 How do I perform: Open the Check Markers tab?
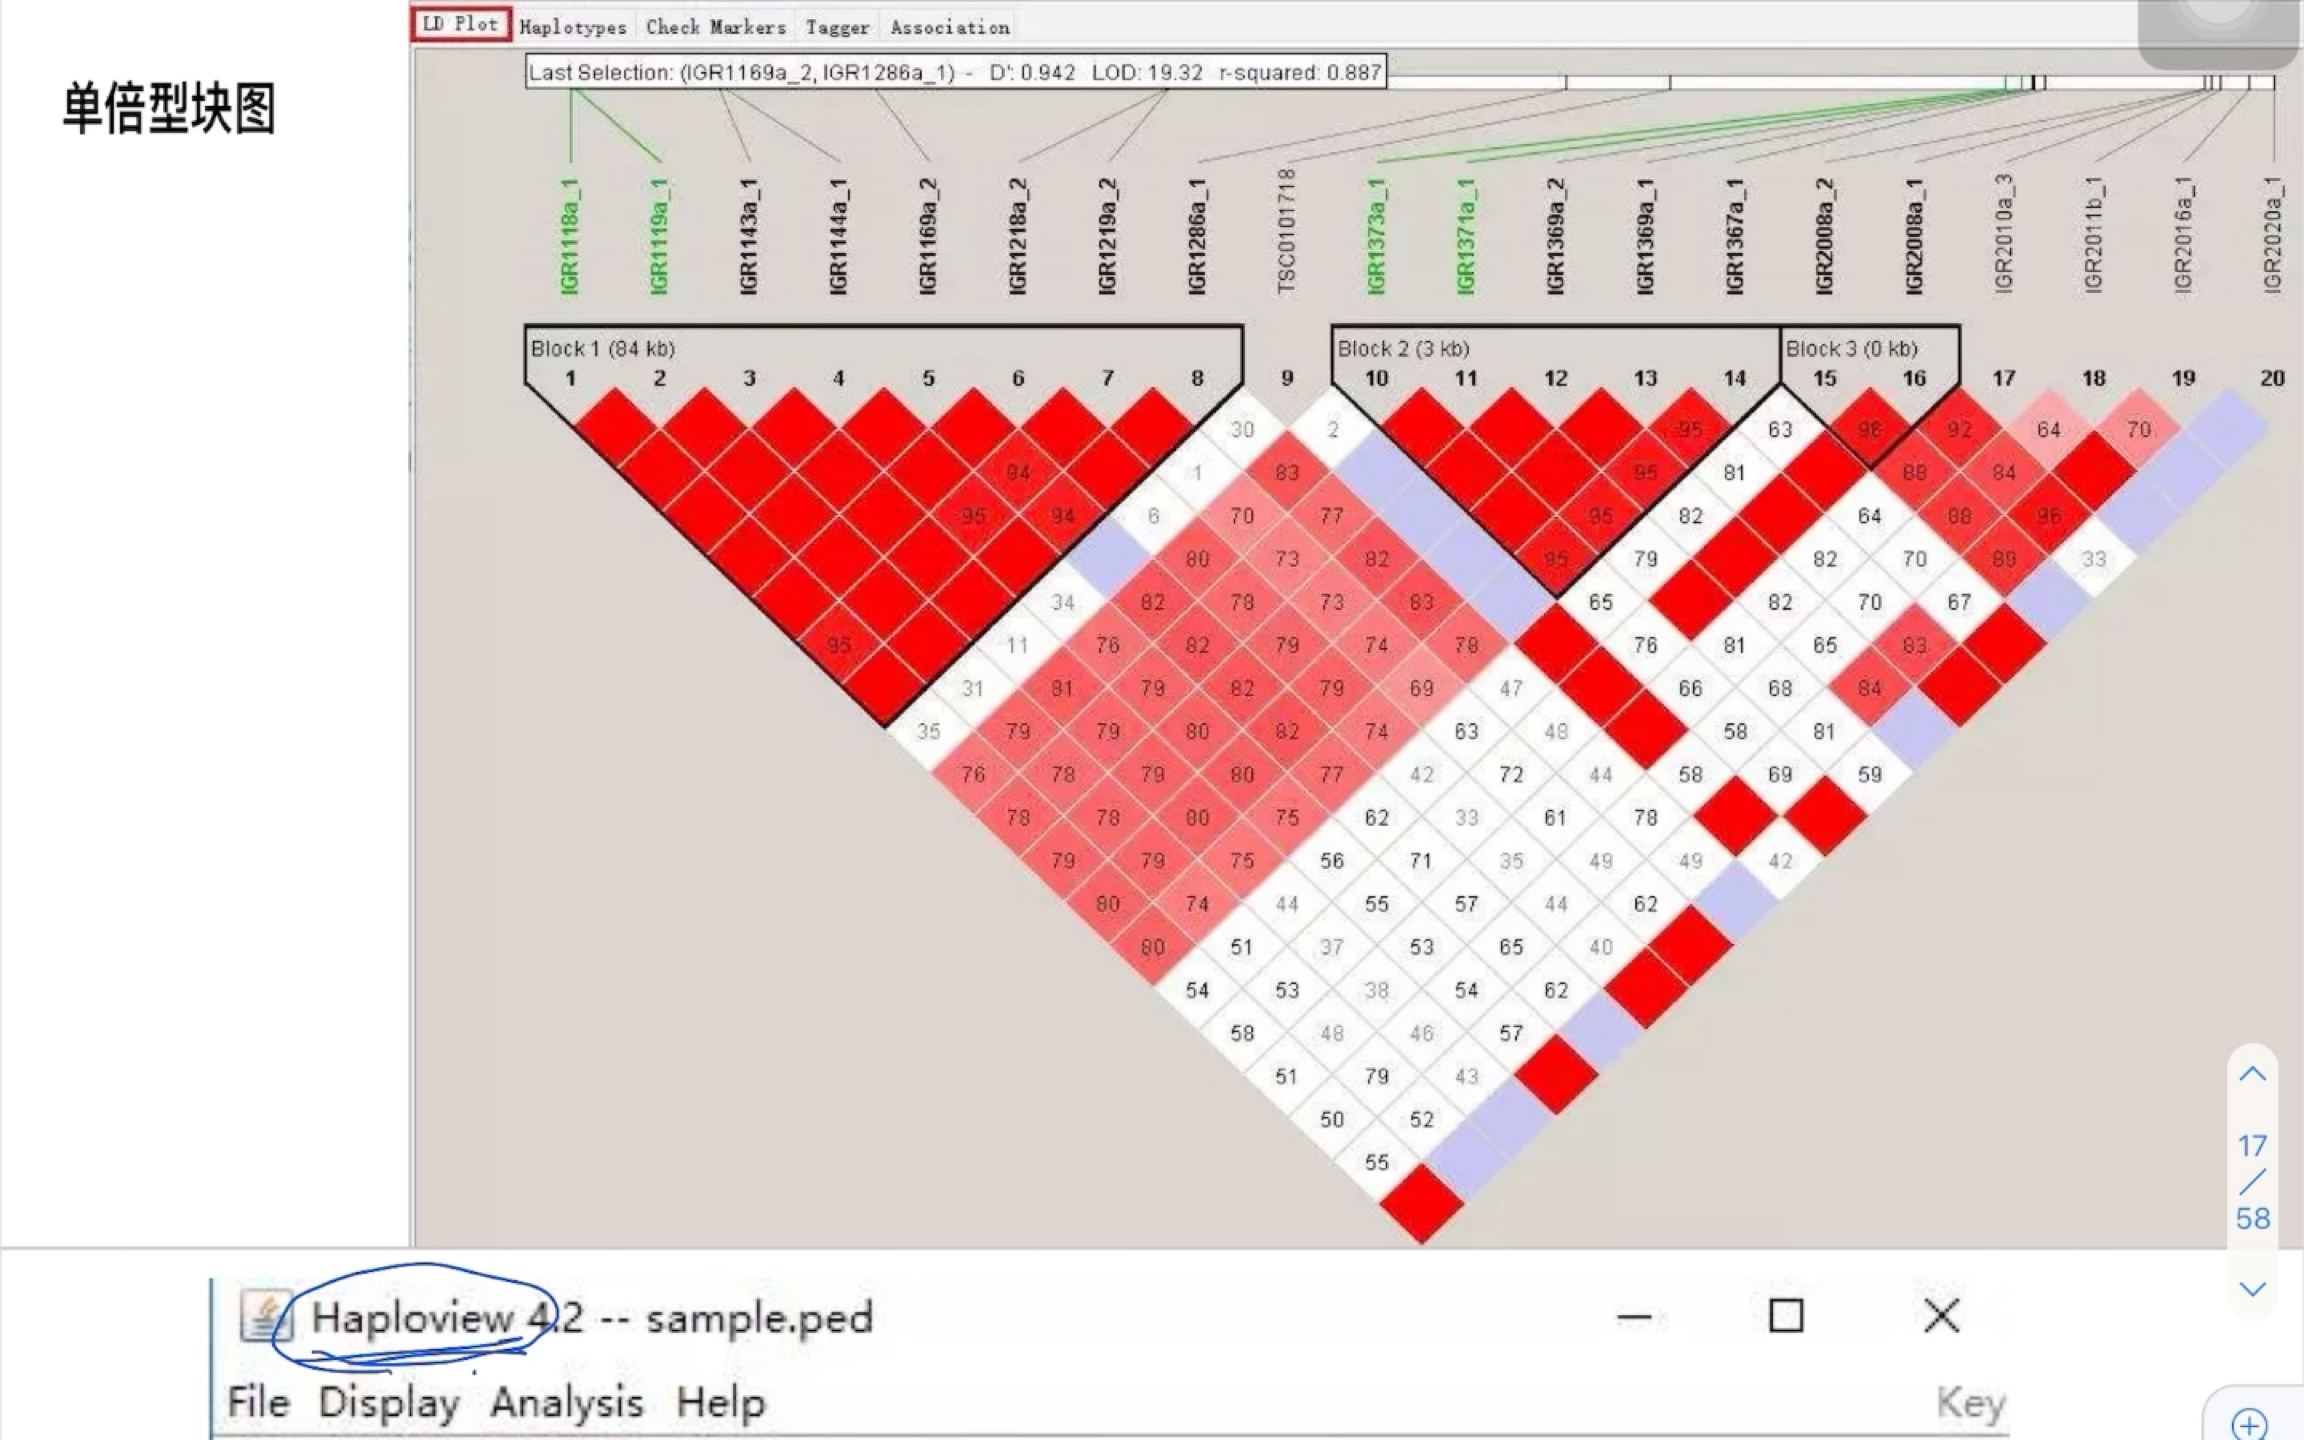click(716, 27)
